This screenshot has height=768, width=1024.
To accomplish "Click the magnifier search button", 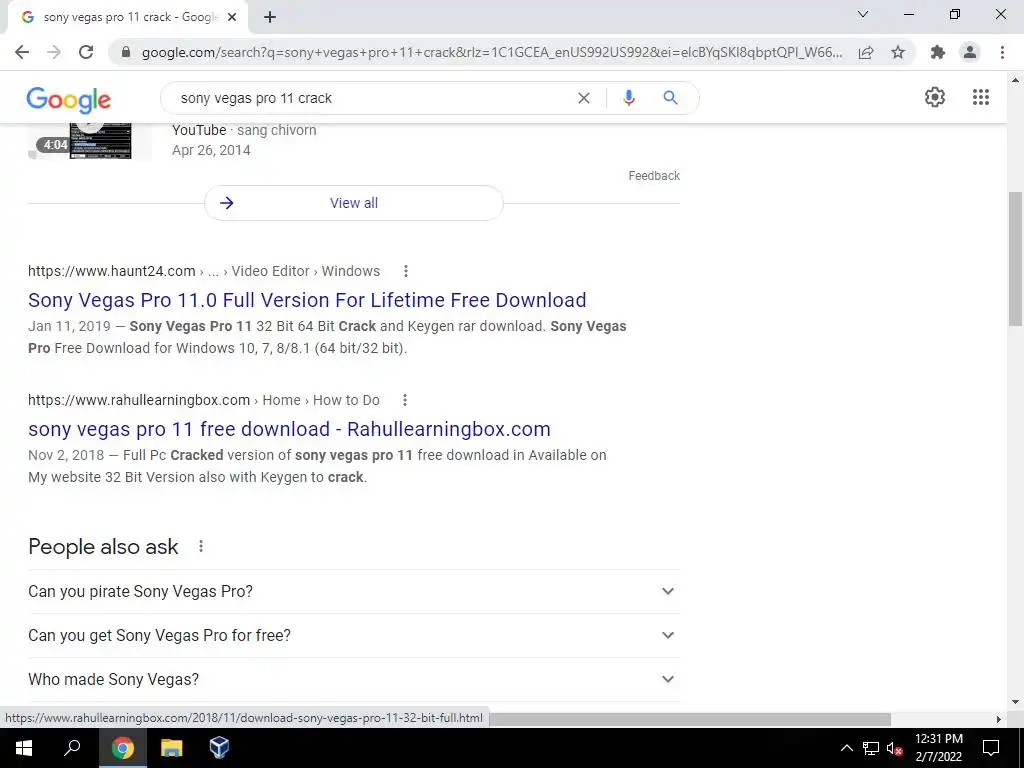I will [670, 98].
